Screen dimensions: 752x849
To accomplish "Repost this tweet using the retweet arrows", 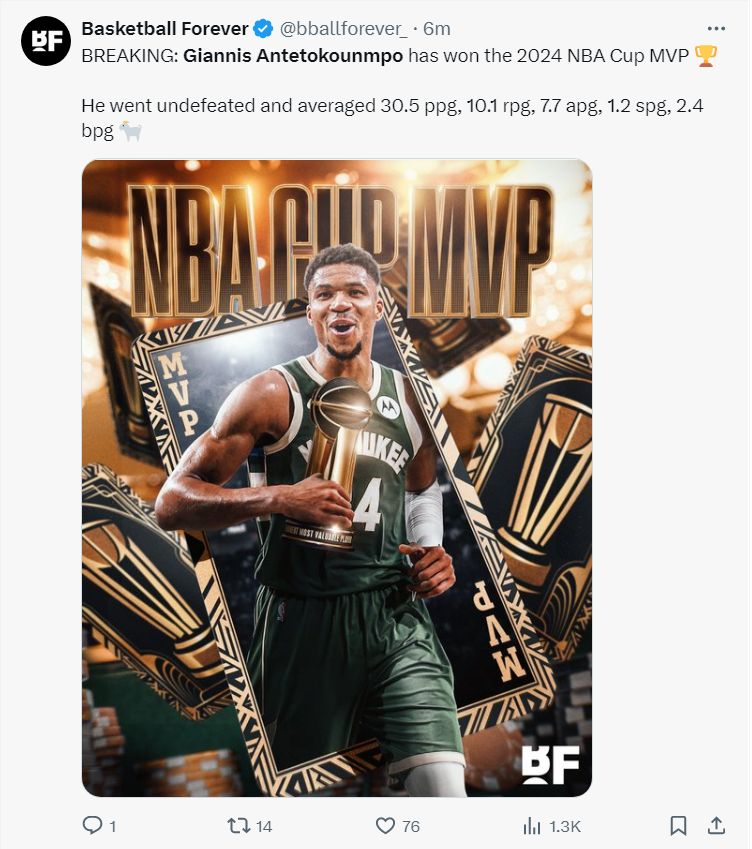I will pos(238,825).
